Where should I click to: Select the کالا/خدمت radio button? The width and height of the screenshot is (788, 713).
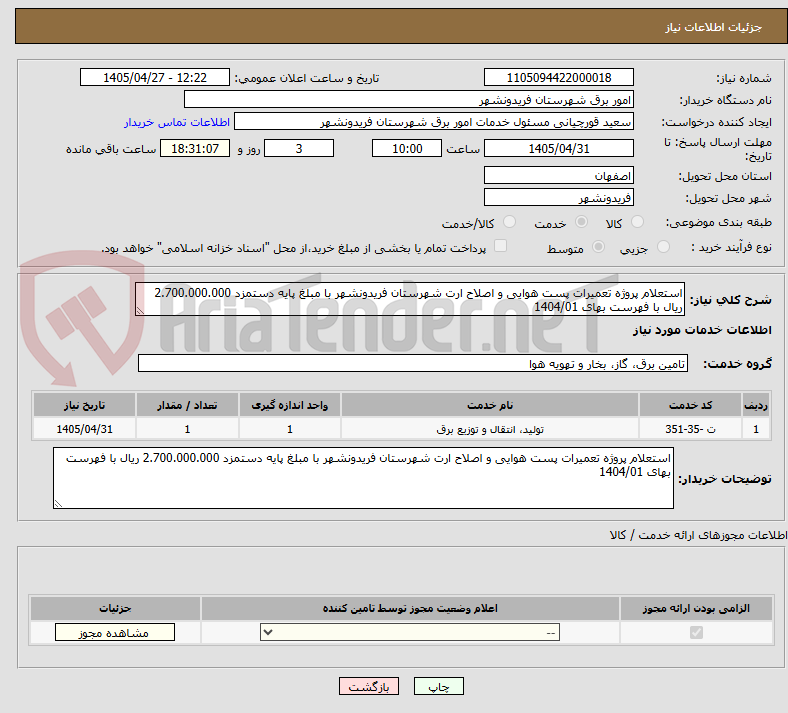coord(509,222)
